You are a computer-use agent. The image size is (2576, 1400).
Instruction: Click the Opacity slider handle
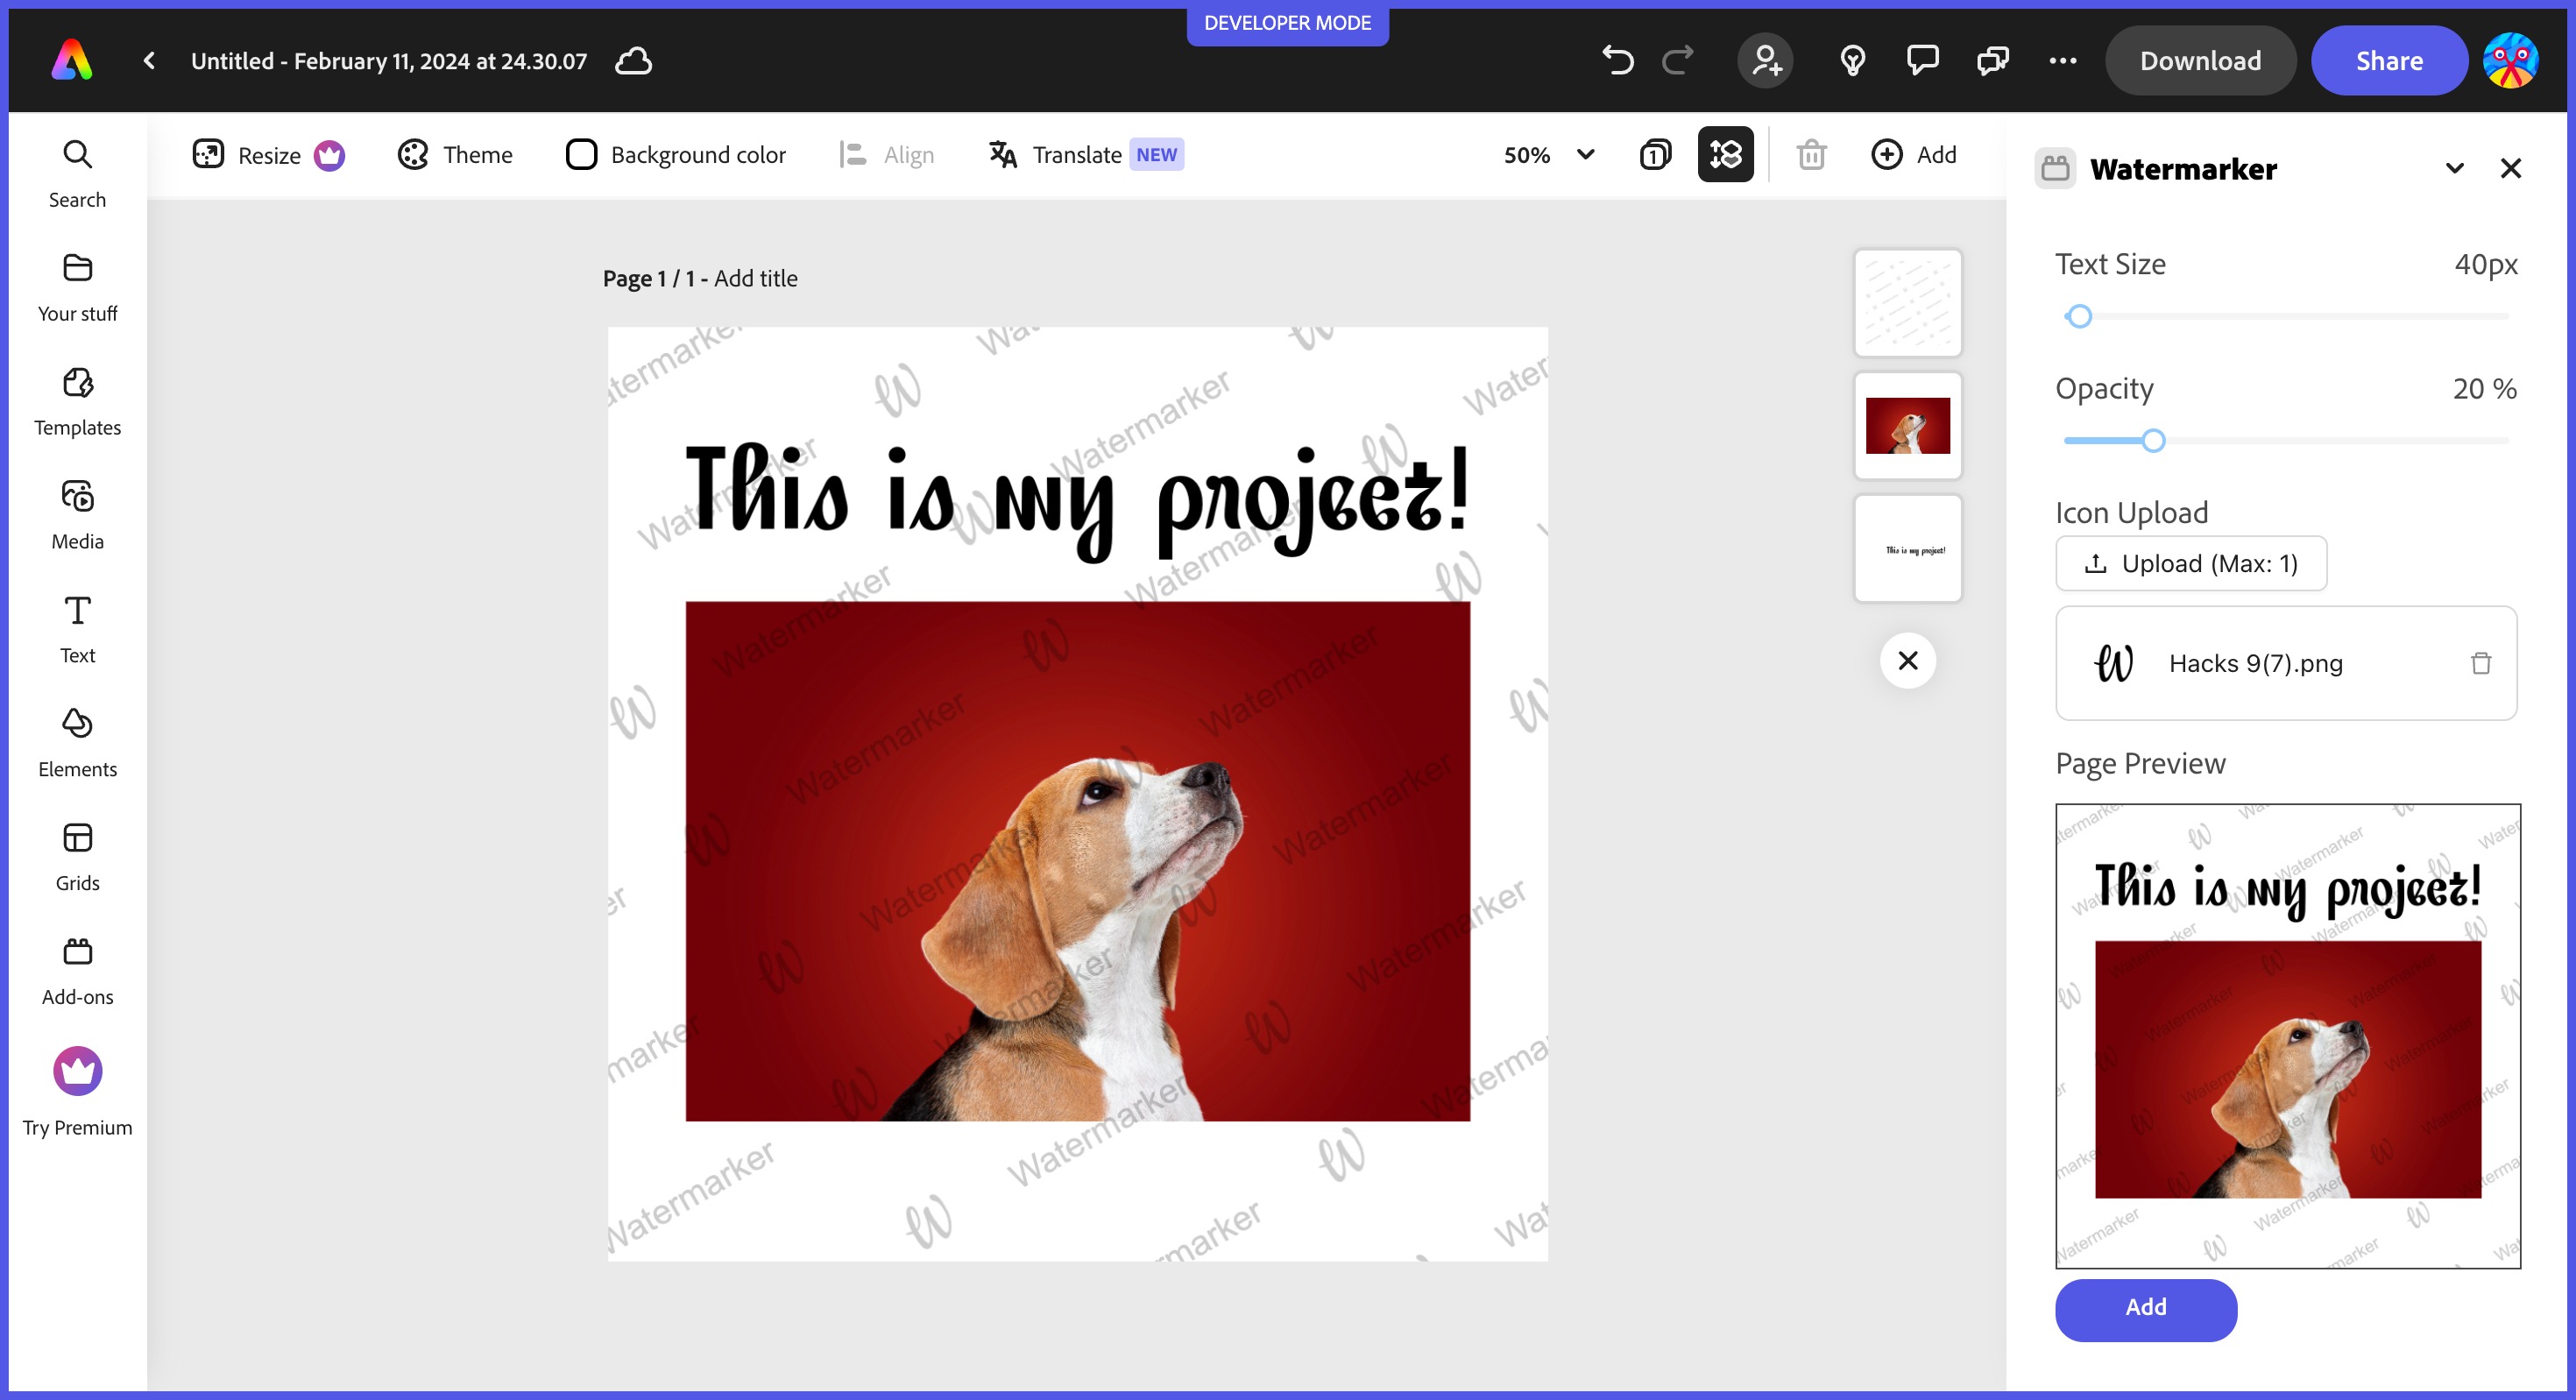point(2153,441)
